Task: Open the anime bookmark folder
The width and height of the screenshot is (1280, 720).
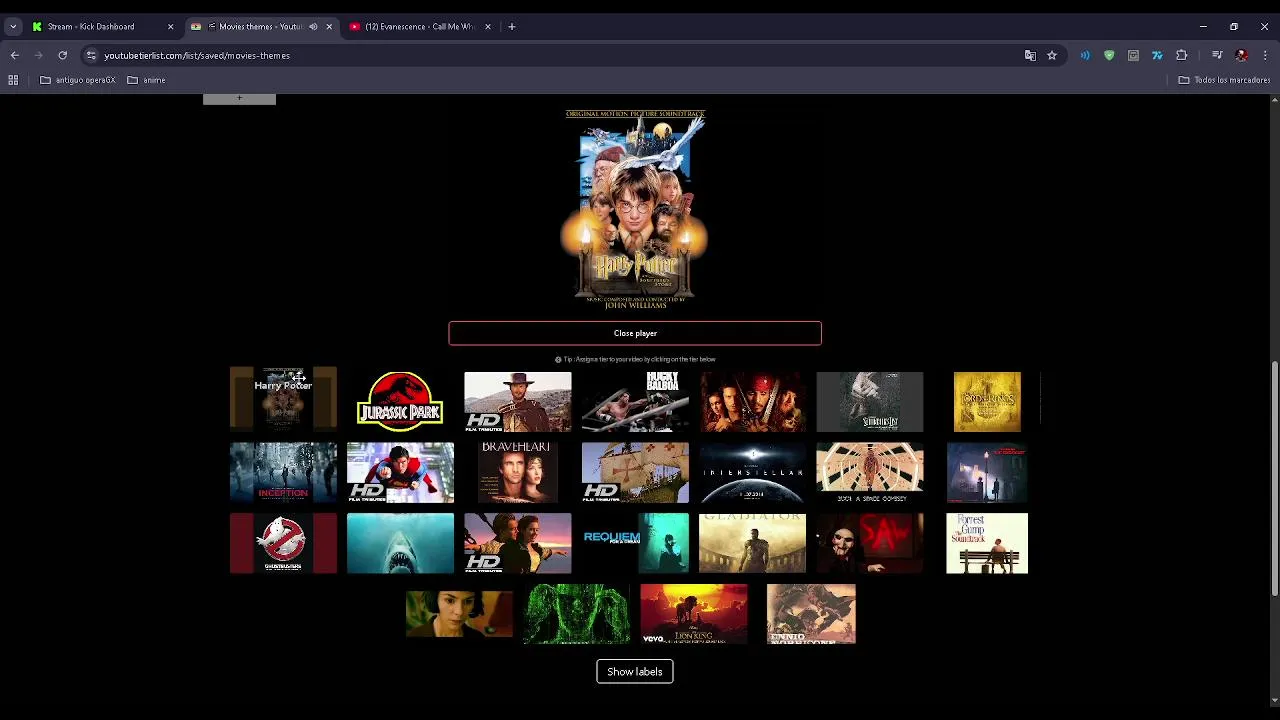Action: [x=147, y=80]
